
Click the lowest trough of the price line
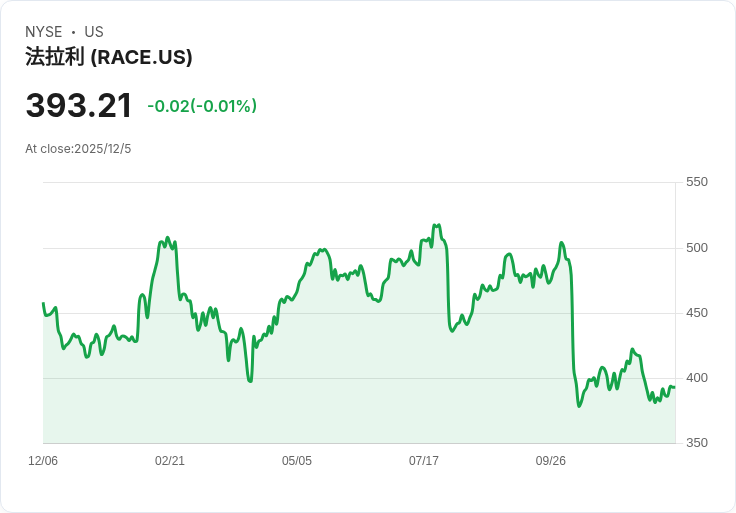(579, 406)
